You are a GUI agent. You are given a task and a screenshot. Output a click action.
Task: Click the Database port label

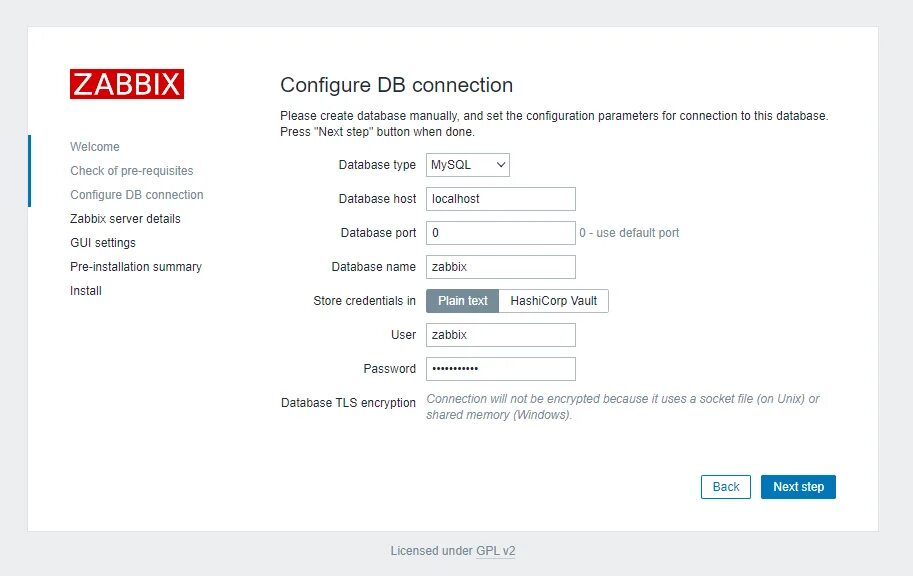[378, 233]
